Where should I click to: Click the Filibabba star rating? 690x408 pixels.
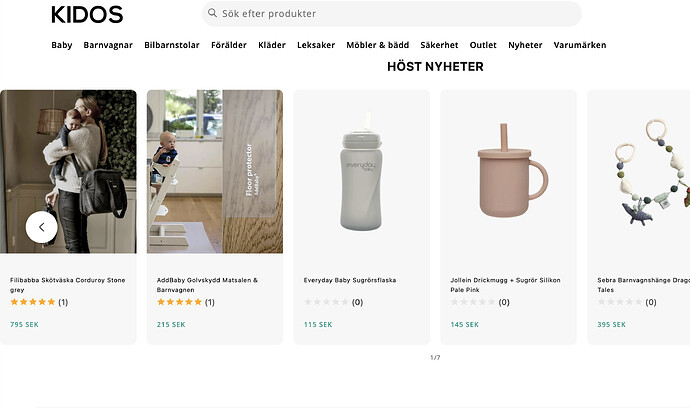point(33,302)
